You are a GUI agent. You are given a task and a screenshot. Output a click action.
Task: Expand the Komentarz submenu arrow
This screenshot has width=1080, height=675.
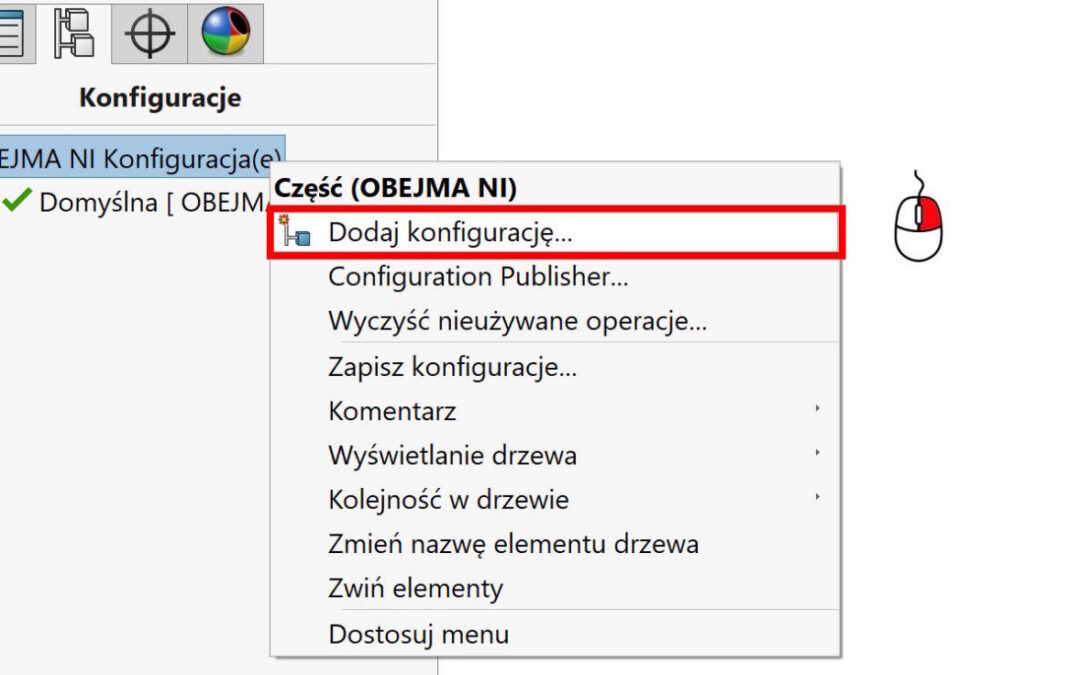[x=817, y=409]
